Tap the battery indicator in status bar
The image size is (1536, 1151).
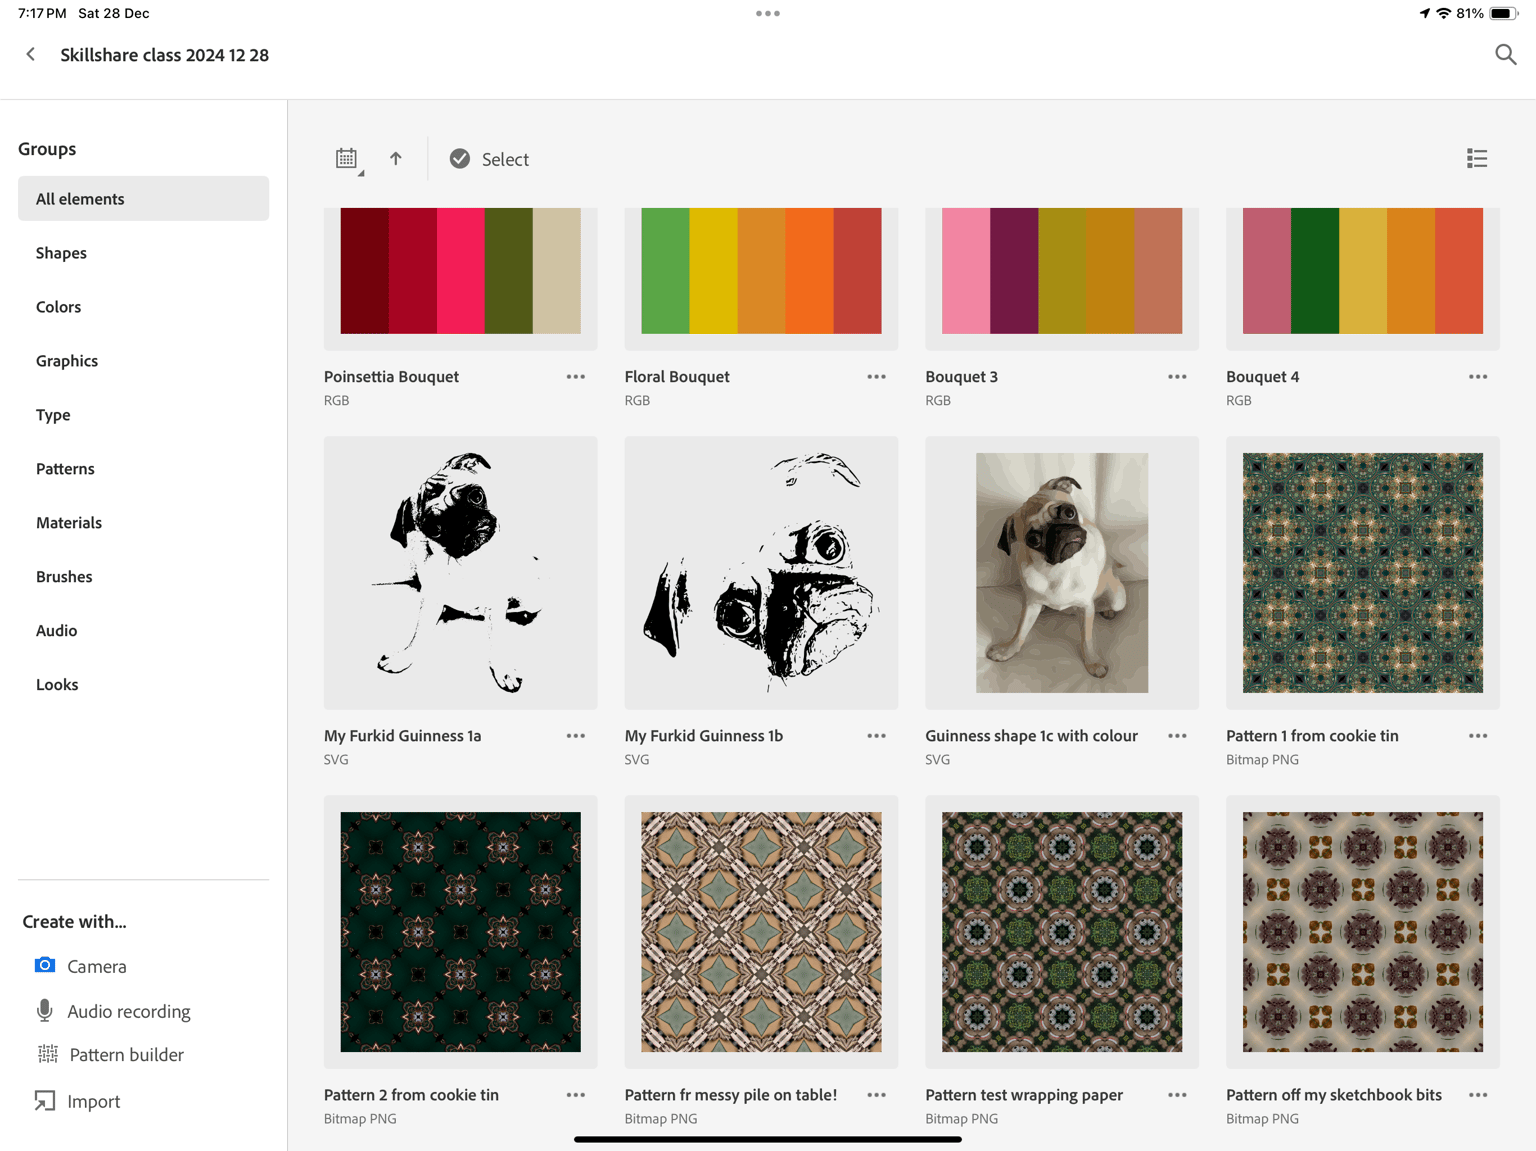point(1505,14)
